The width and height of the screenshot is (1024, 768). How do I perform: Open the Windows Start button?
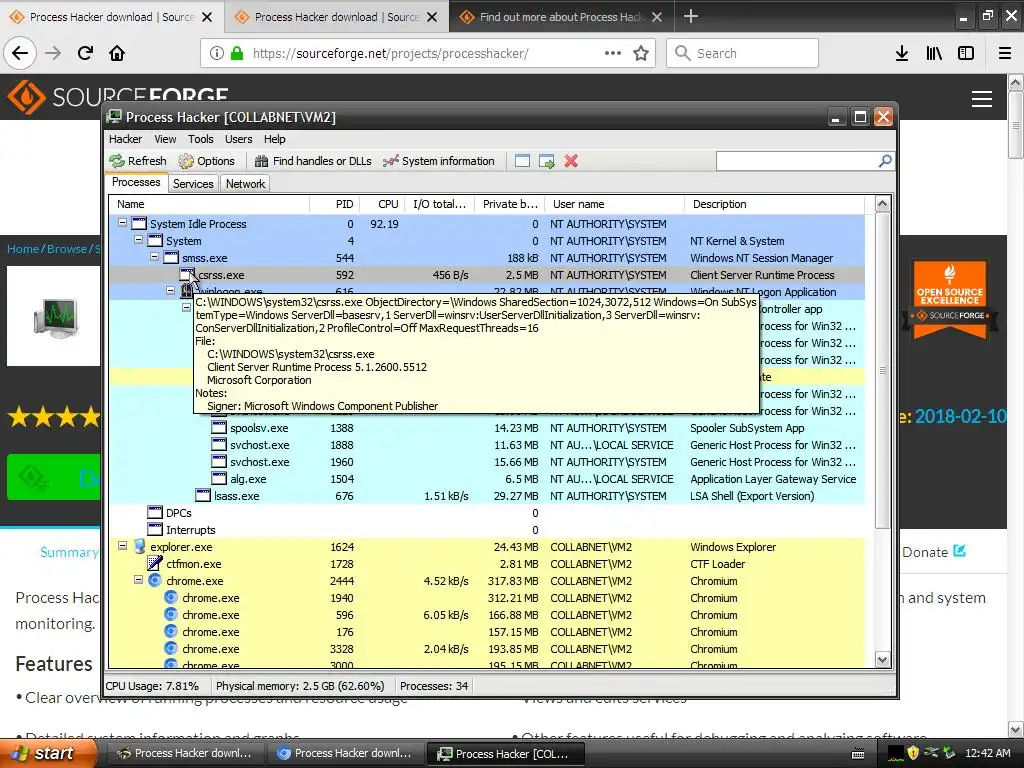tap(49, 753)
